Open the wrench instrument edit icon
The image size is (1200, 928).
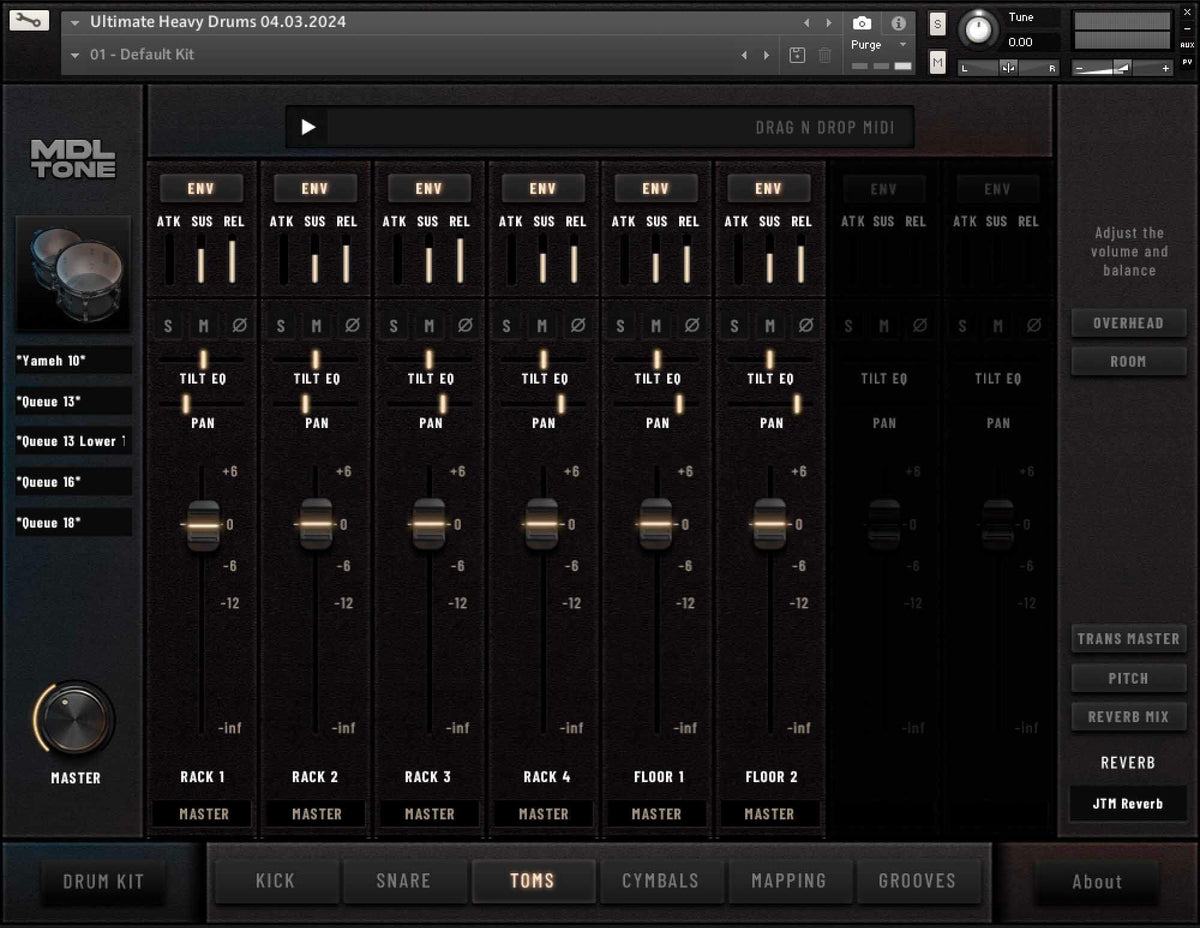(28, 20)
